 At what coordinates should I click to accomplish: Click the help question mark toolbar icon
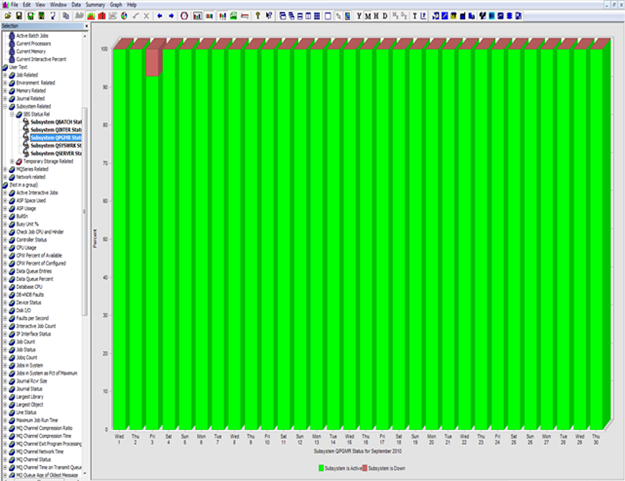(x=258, y=16)
